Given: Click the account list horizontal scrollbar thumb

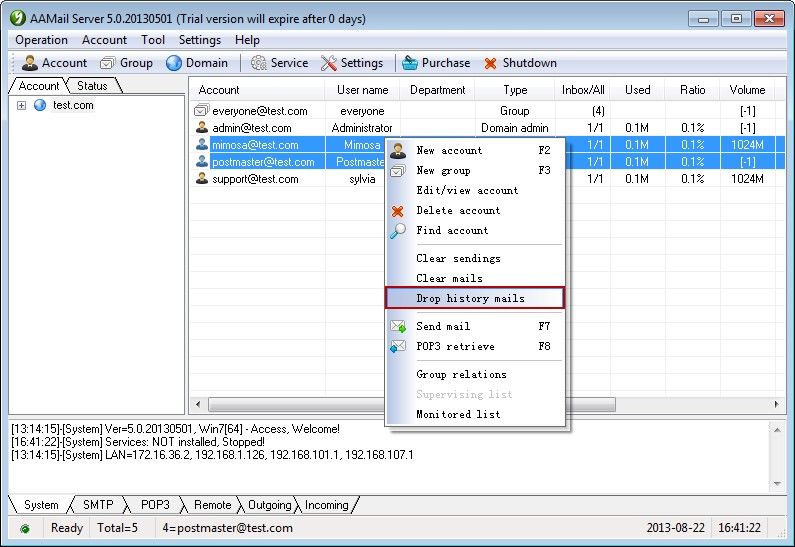Looking at the screenshot, I should [x=412, y=404].
